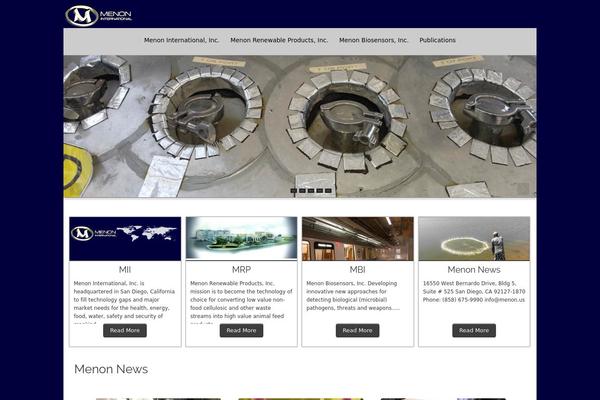The image size is (600, 400).
Task: Open the Menon Renewable Products, Inc. menu item
Action: point(279,40)
